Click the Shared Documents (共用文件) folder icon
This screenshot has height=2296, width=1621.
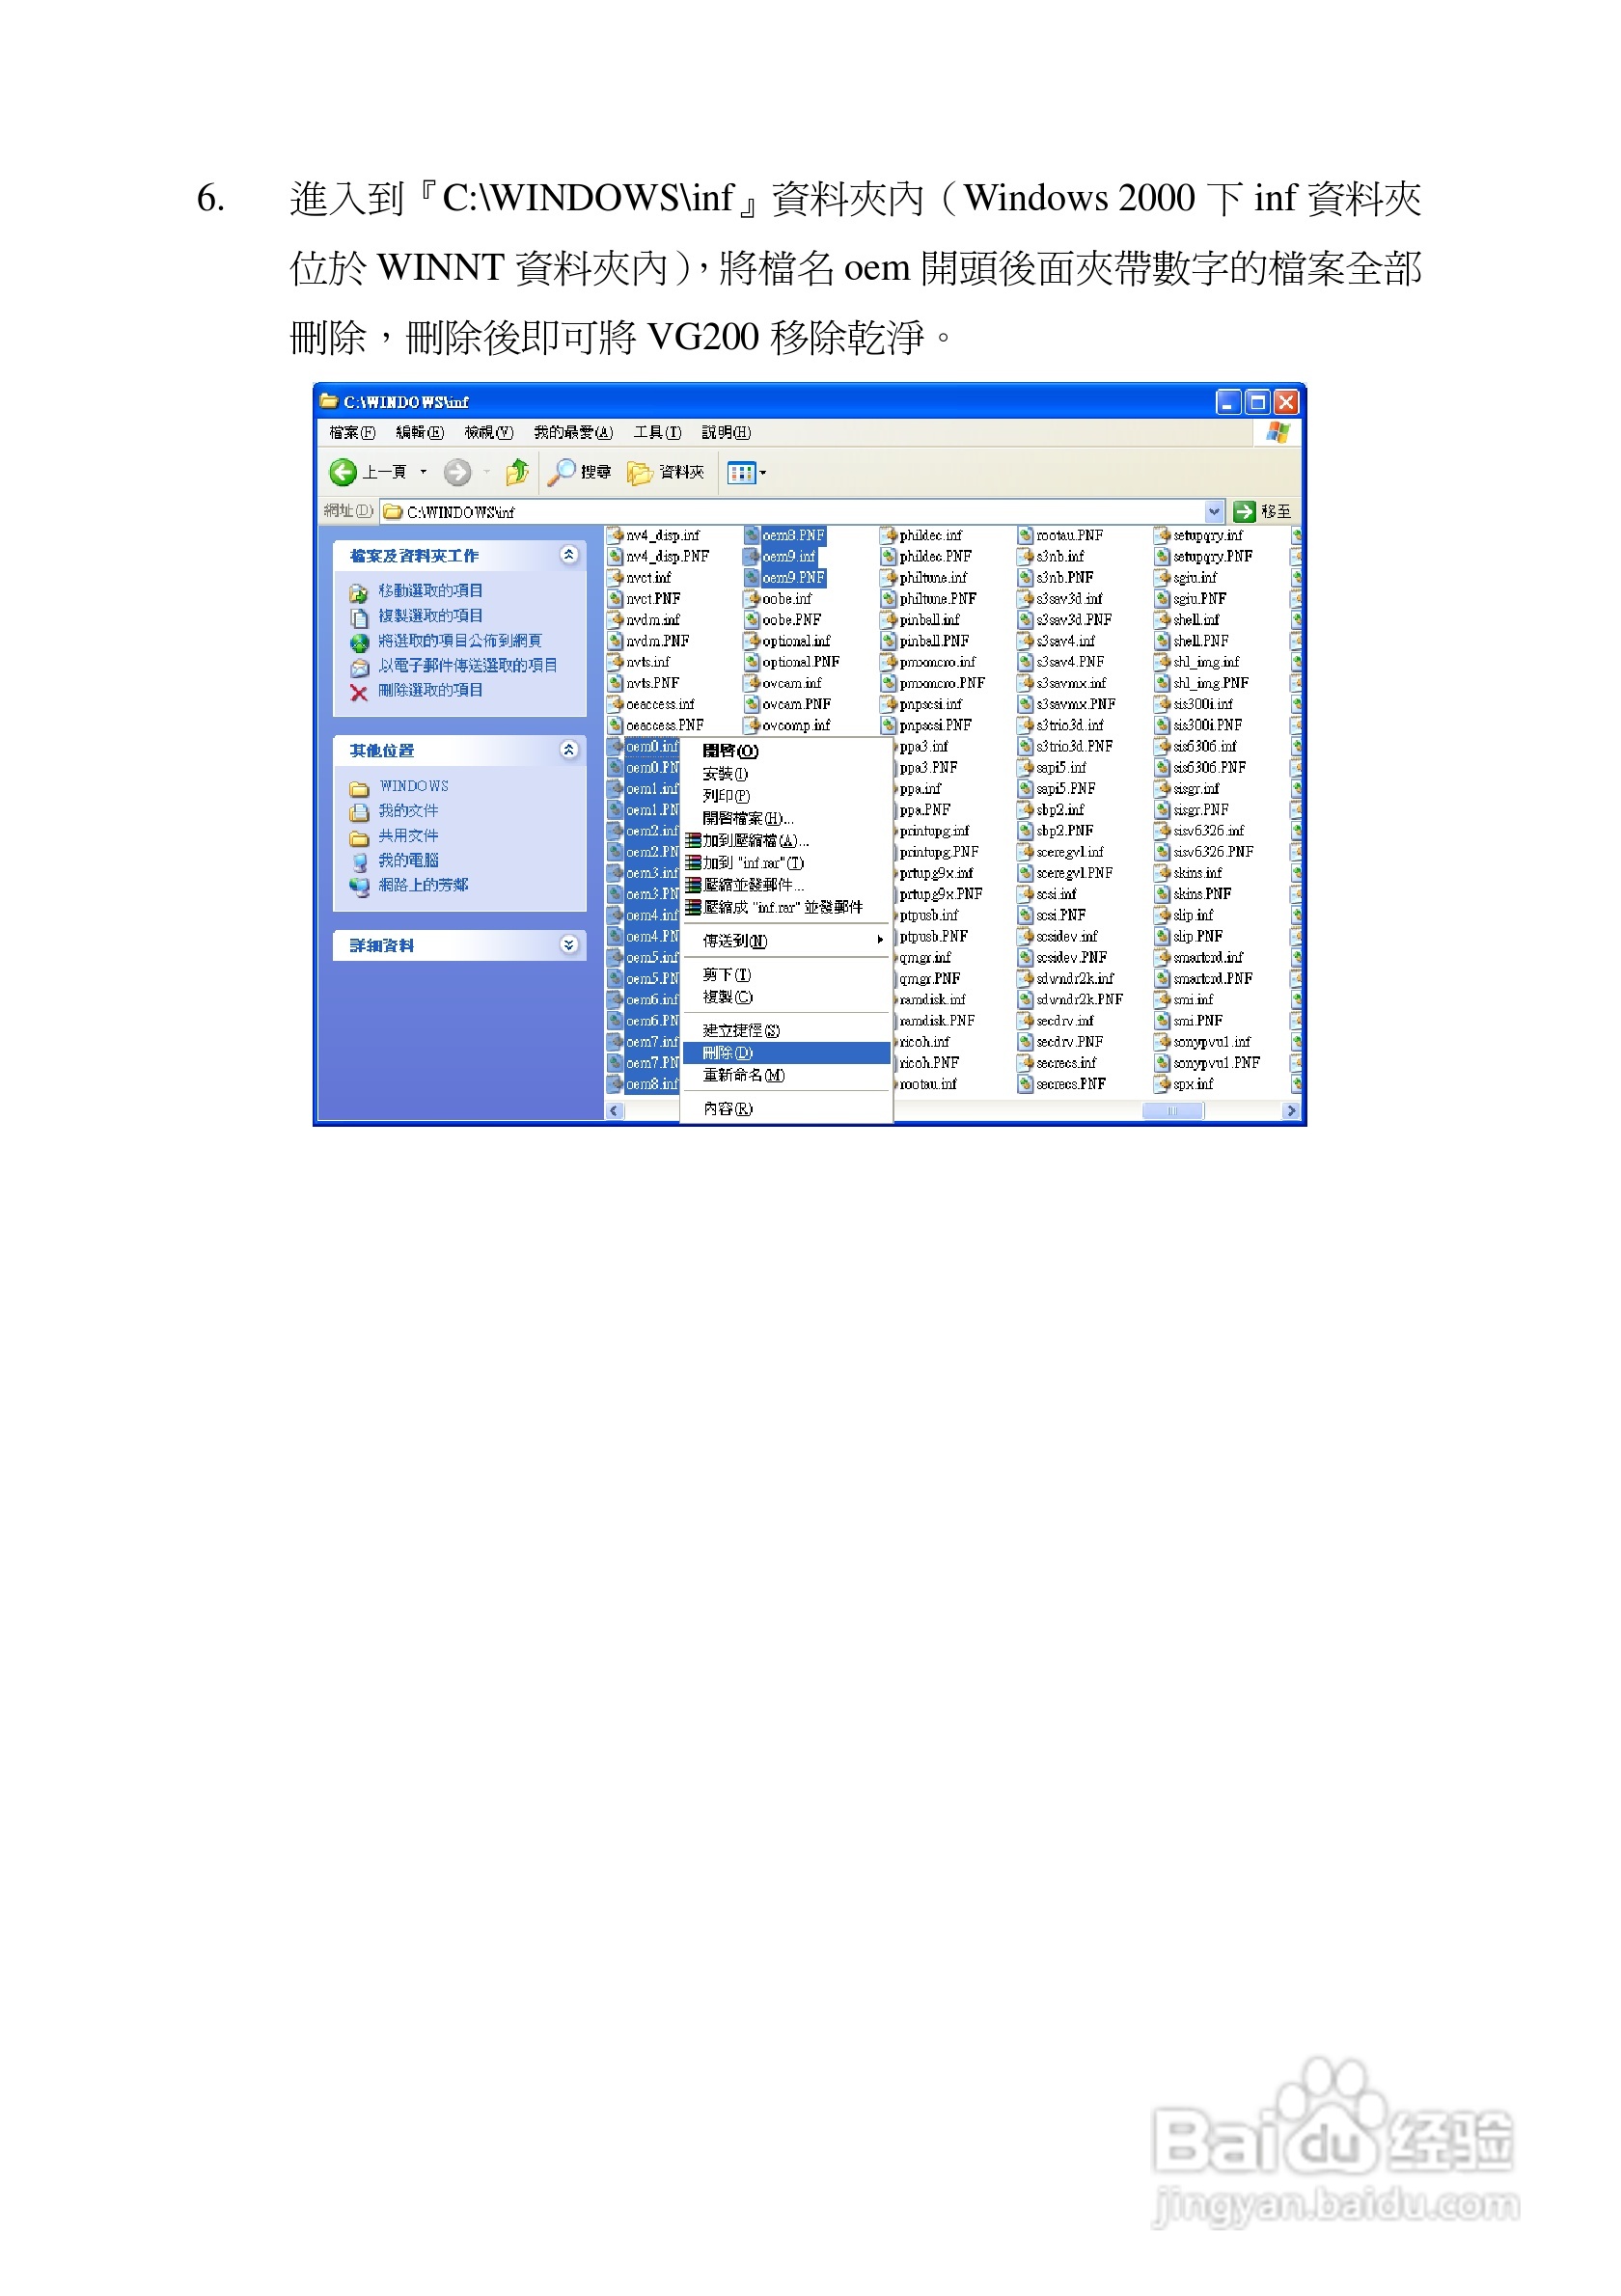[359, 837]
